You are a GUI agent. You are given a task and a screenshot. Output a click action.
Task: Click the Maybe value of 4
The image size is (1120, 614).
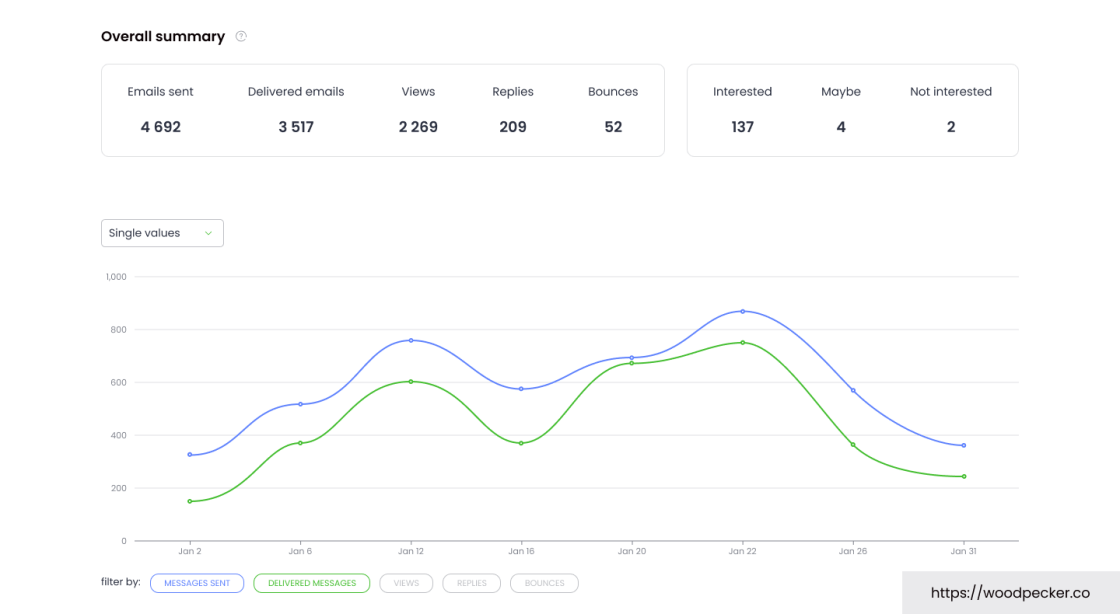[x=840, y=127]
